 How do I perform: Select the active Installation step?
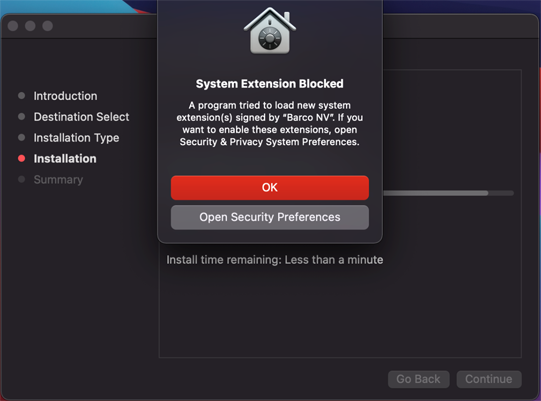[65, 158]
